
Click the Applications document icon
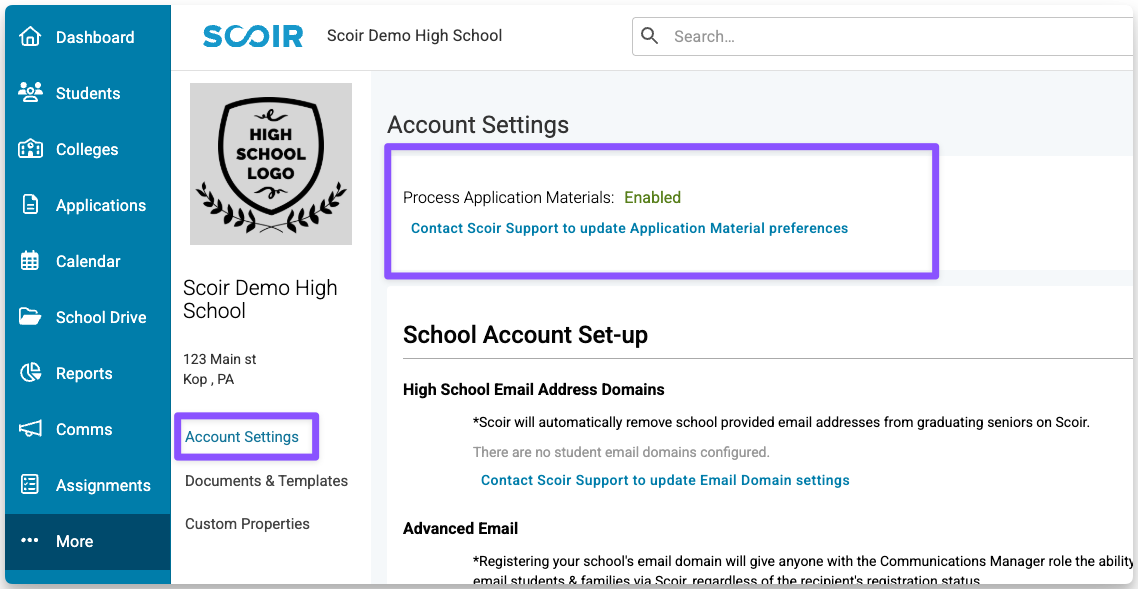30,205
